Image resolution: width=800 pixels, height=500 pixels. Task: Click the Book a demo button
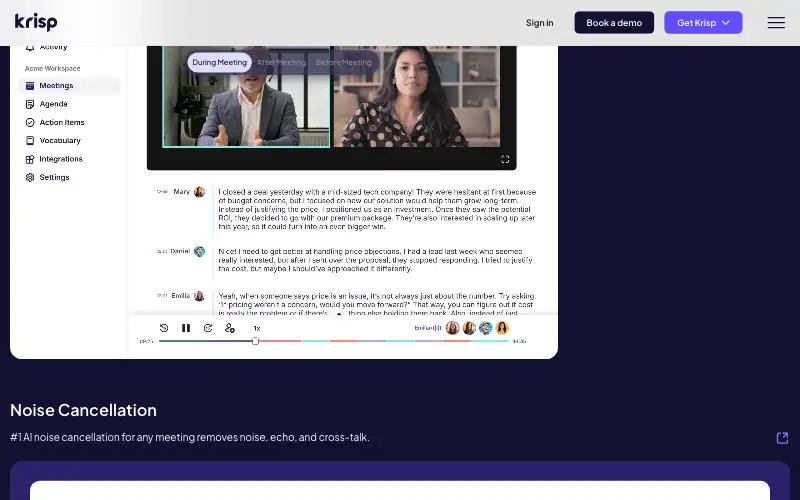(x=614, y=22)
